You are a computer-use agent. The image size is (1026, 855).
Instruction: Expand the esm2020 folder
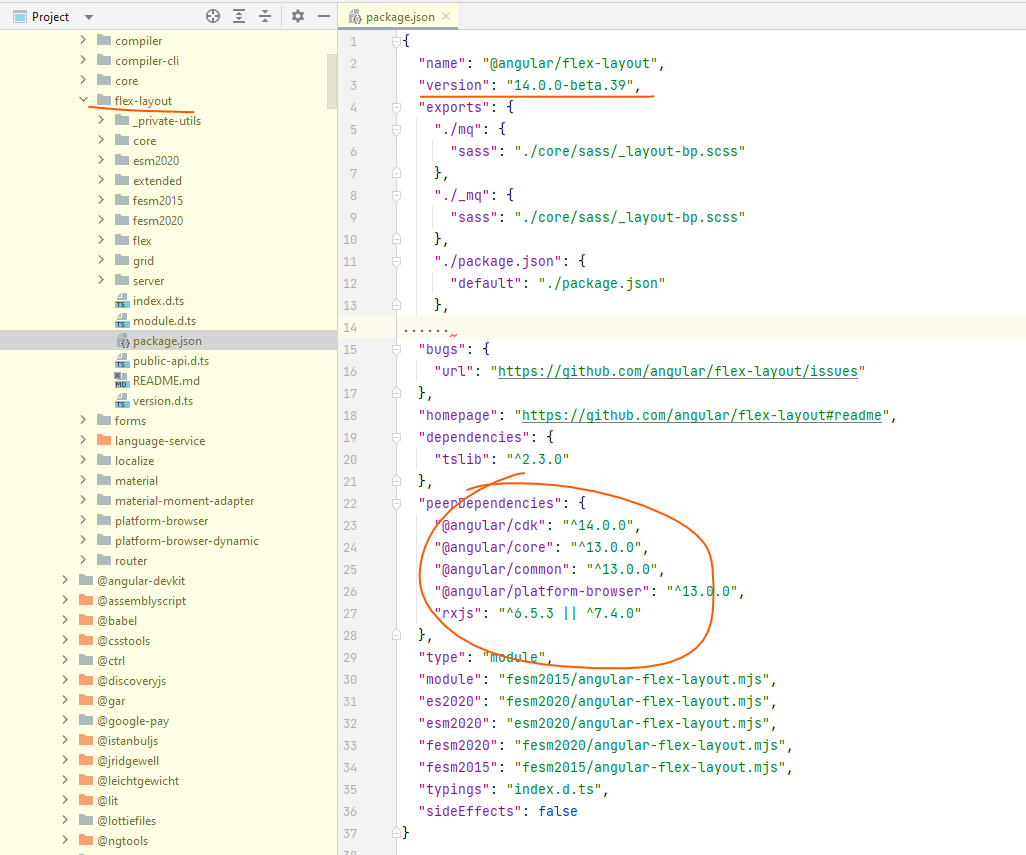pyautogui.click(x=101, y=160)
